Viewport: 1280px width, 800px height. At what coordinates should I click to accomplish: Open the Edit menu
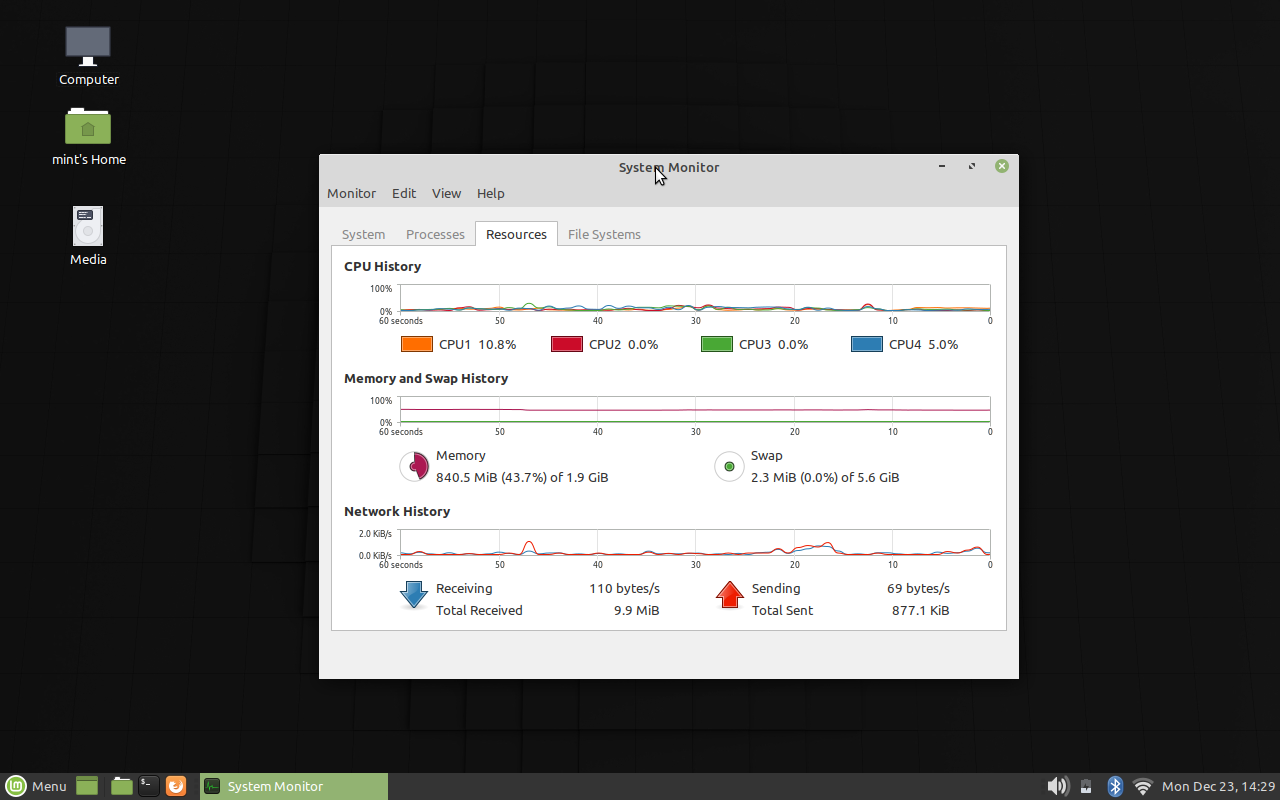pos(404,193)
